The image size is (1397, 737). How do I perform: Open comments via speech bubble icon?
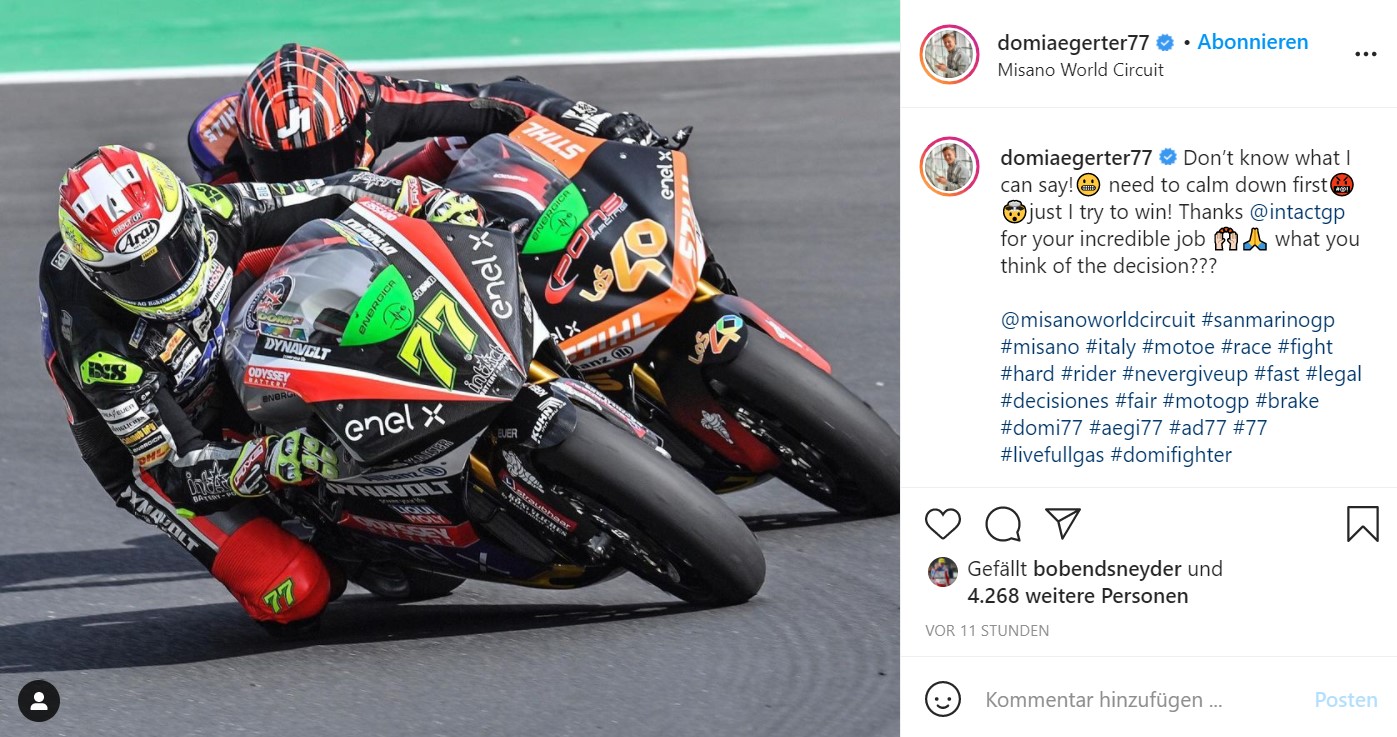pyautogui.click(x=1003, y=524)
